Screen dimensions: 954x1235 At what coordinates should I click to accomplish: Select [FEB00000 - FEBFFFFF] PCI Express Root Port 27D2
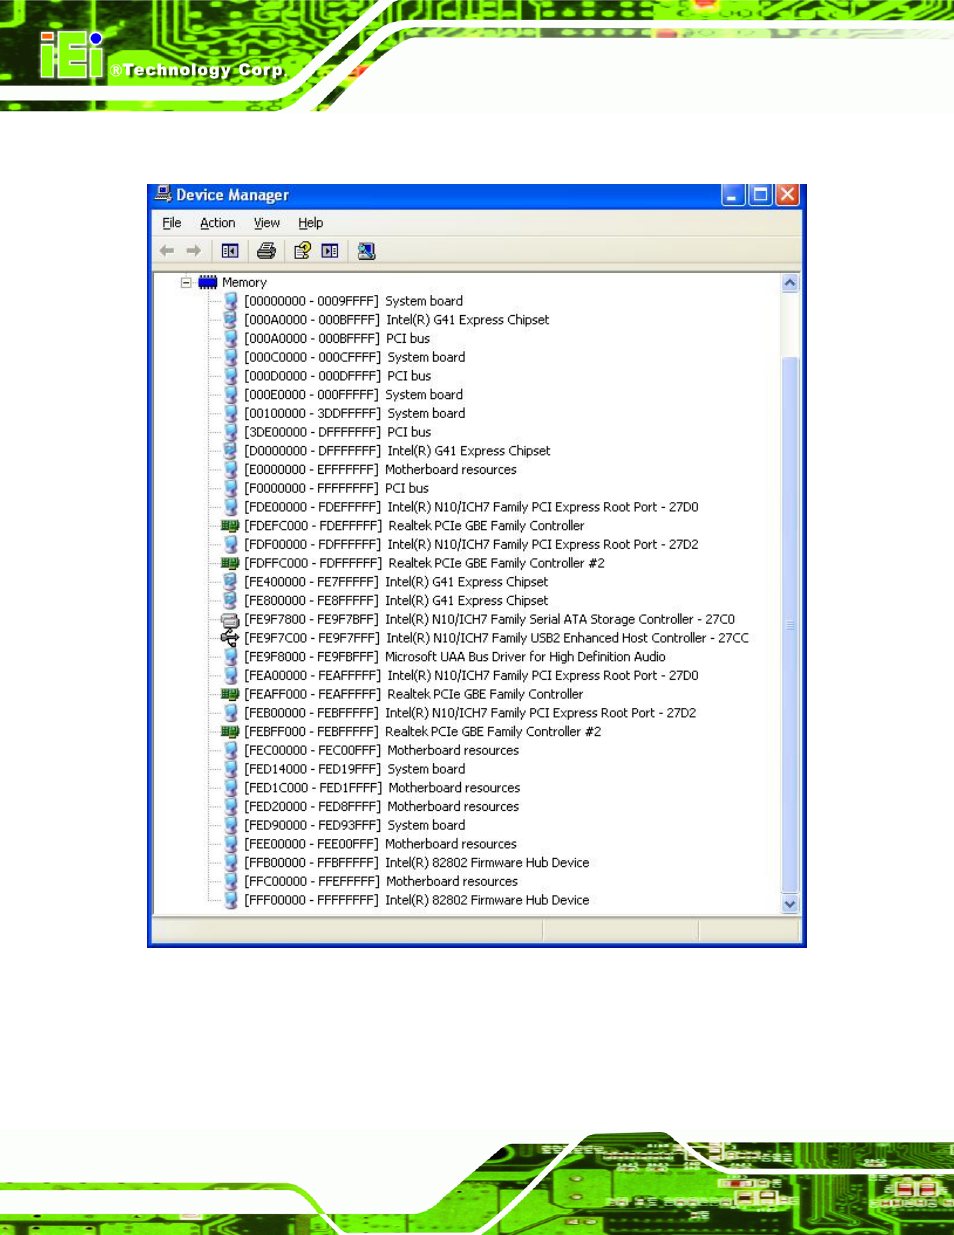click(x=470, y=713)
